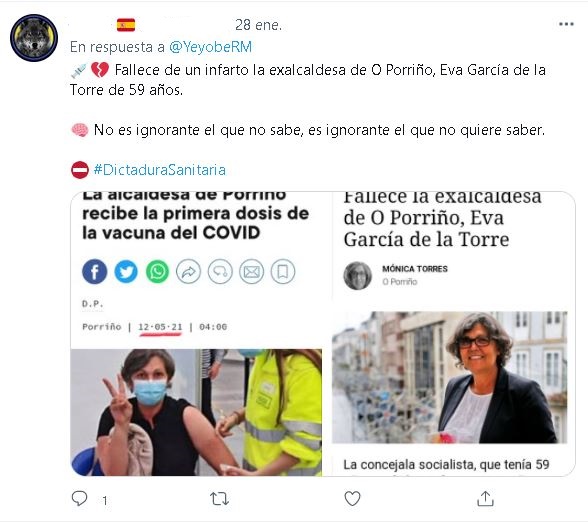Click the bookmark save icon in article
Image resolution: width=588 pixels, height=522 pixels.
tap(283, 271)
